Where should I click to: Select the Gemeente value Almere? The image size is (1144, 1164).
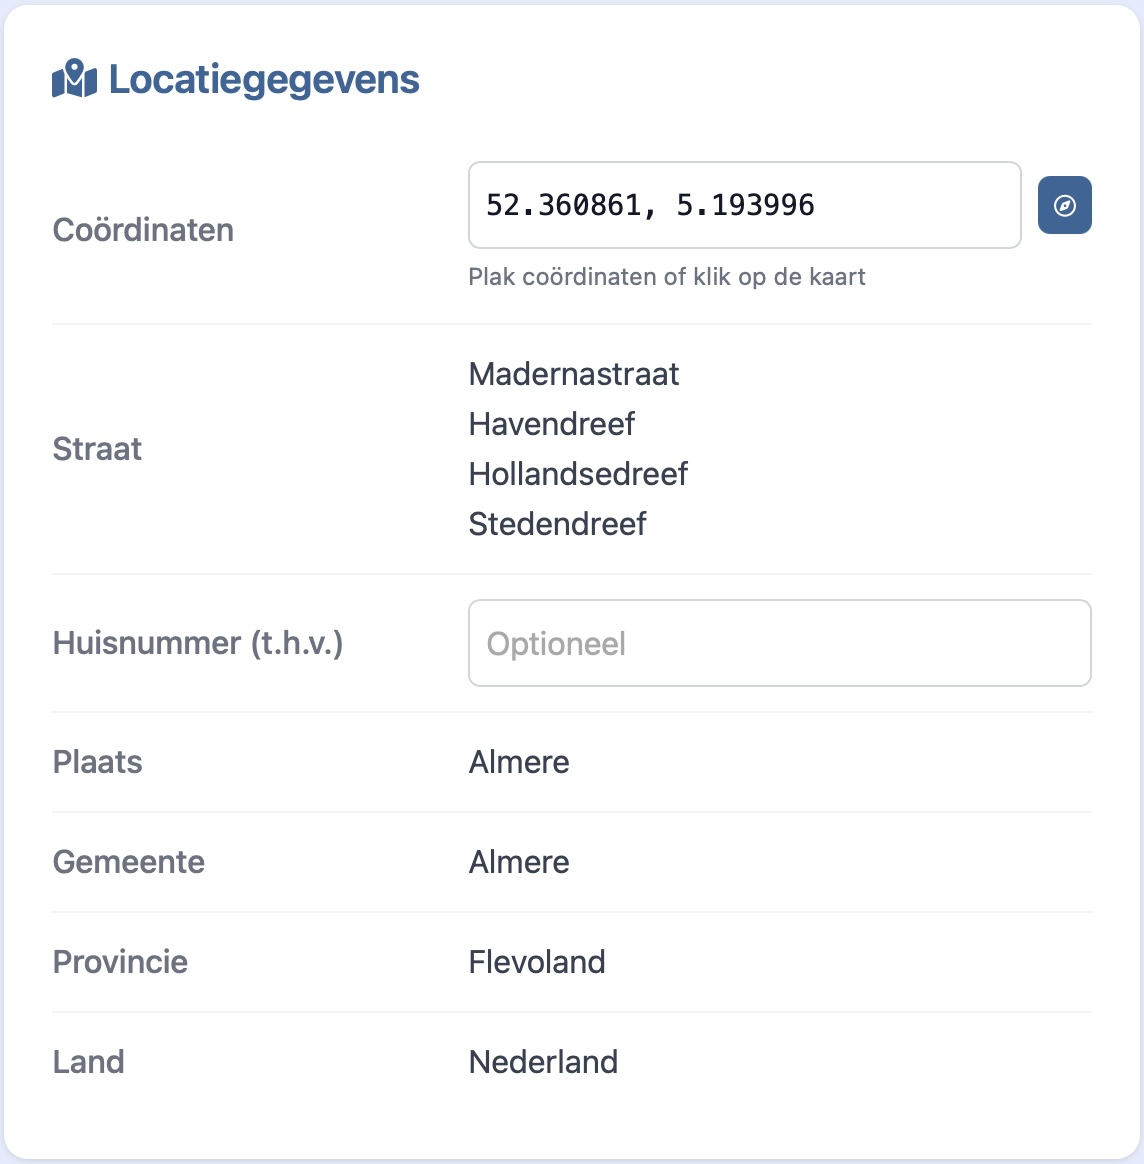pos(518,862)
